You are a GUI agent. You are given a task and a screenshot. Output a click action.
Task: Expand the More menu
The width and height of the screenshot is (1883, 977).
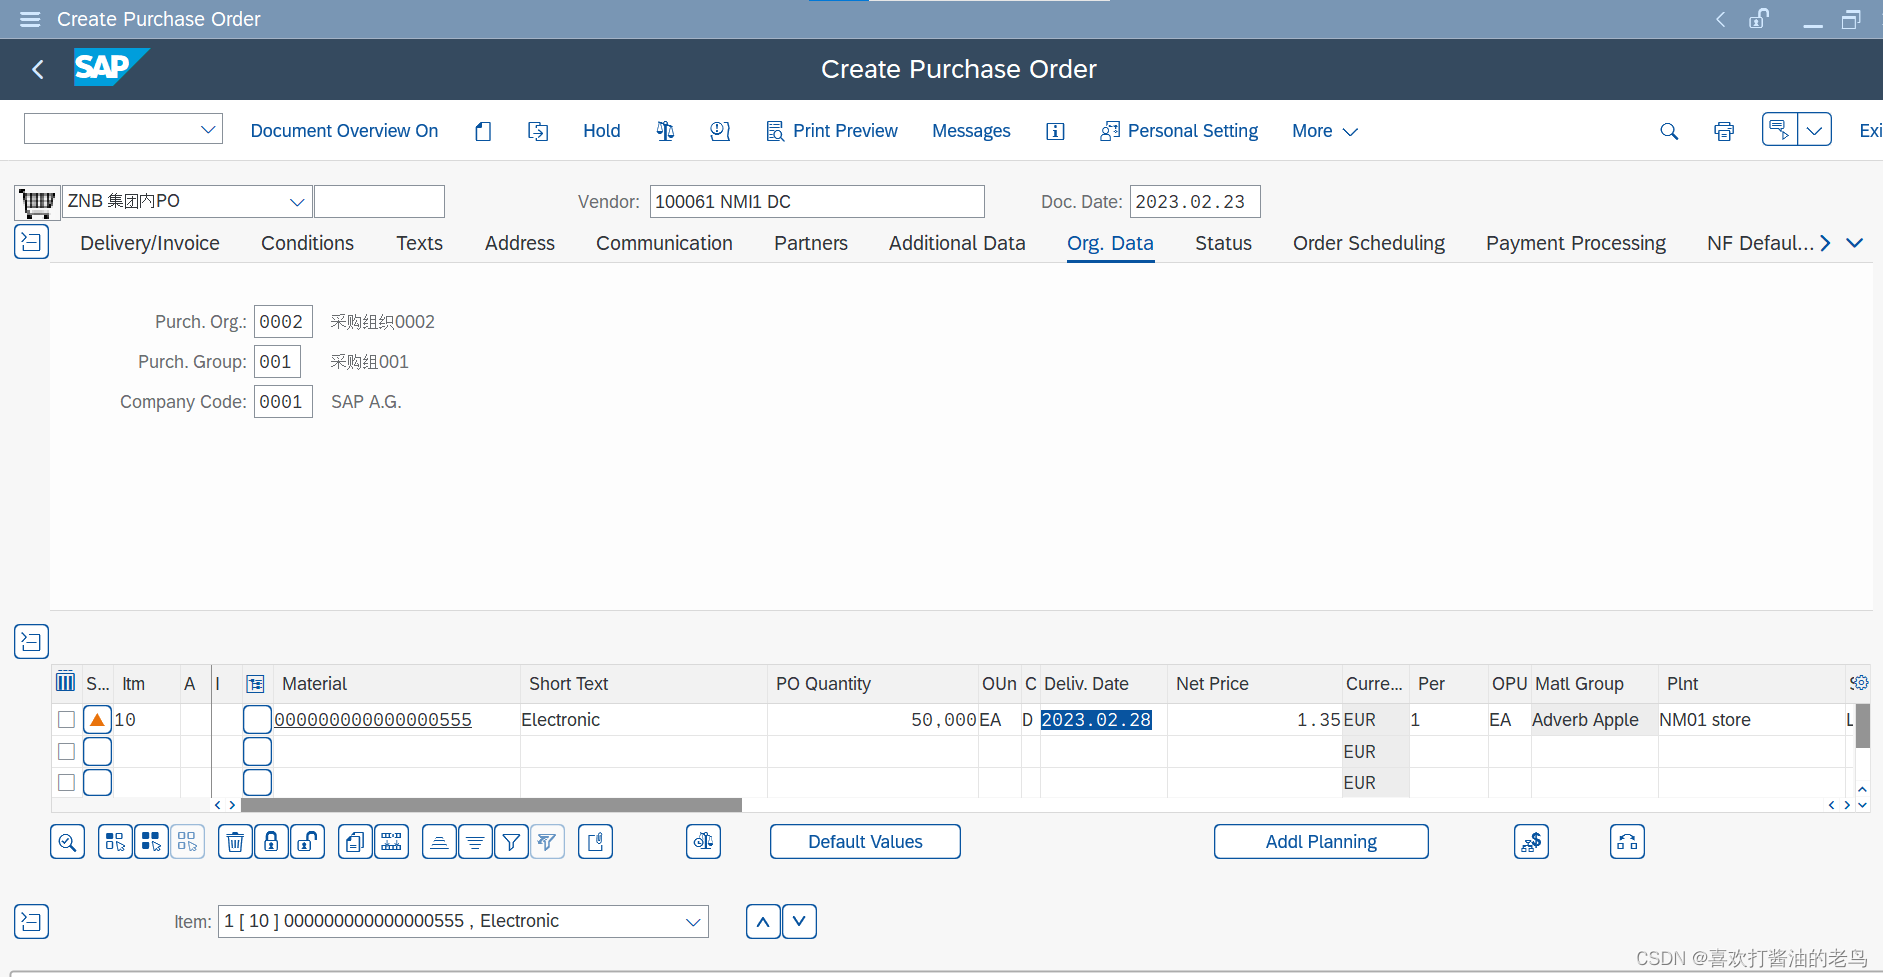1322,130
